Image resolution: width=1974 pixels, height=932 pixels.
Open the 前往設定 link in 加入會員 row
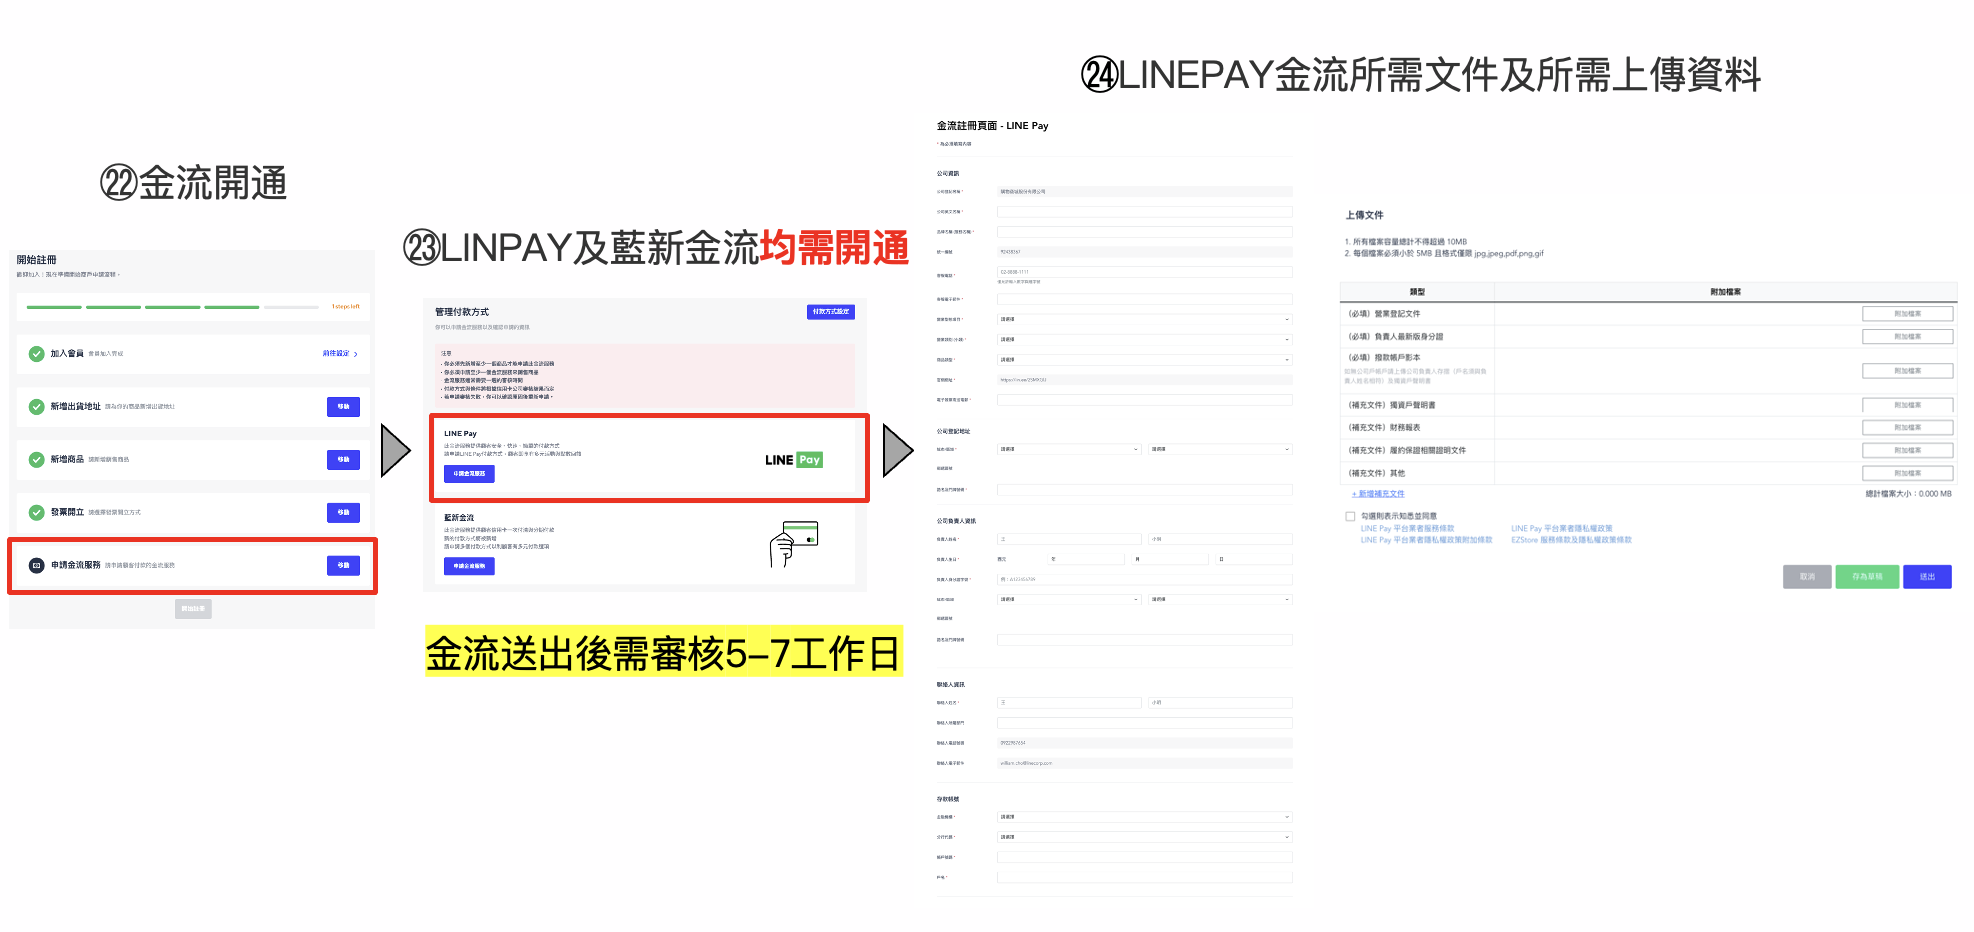click(x=336, y=354)
